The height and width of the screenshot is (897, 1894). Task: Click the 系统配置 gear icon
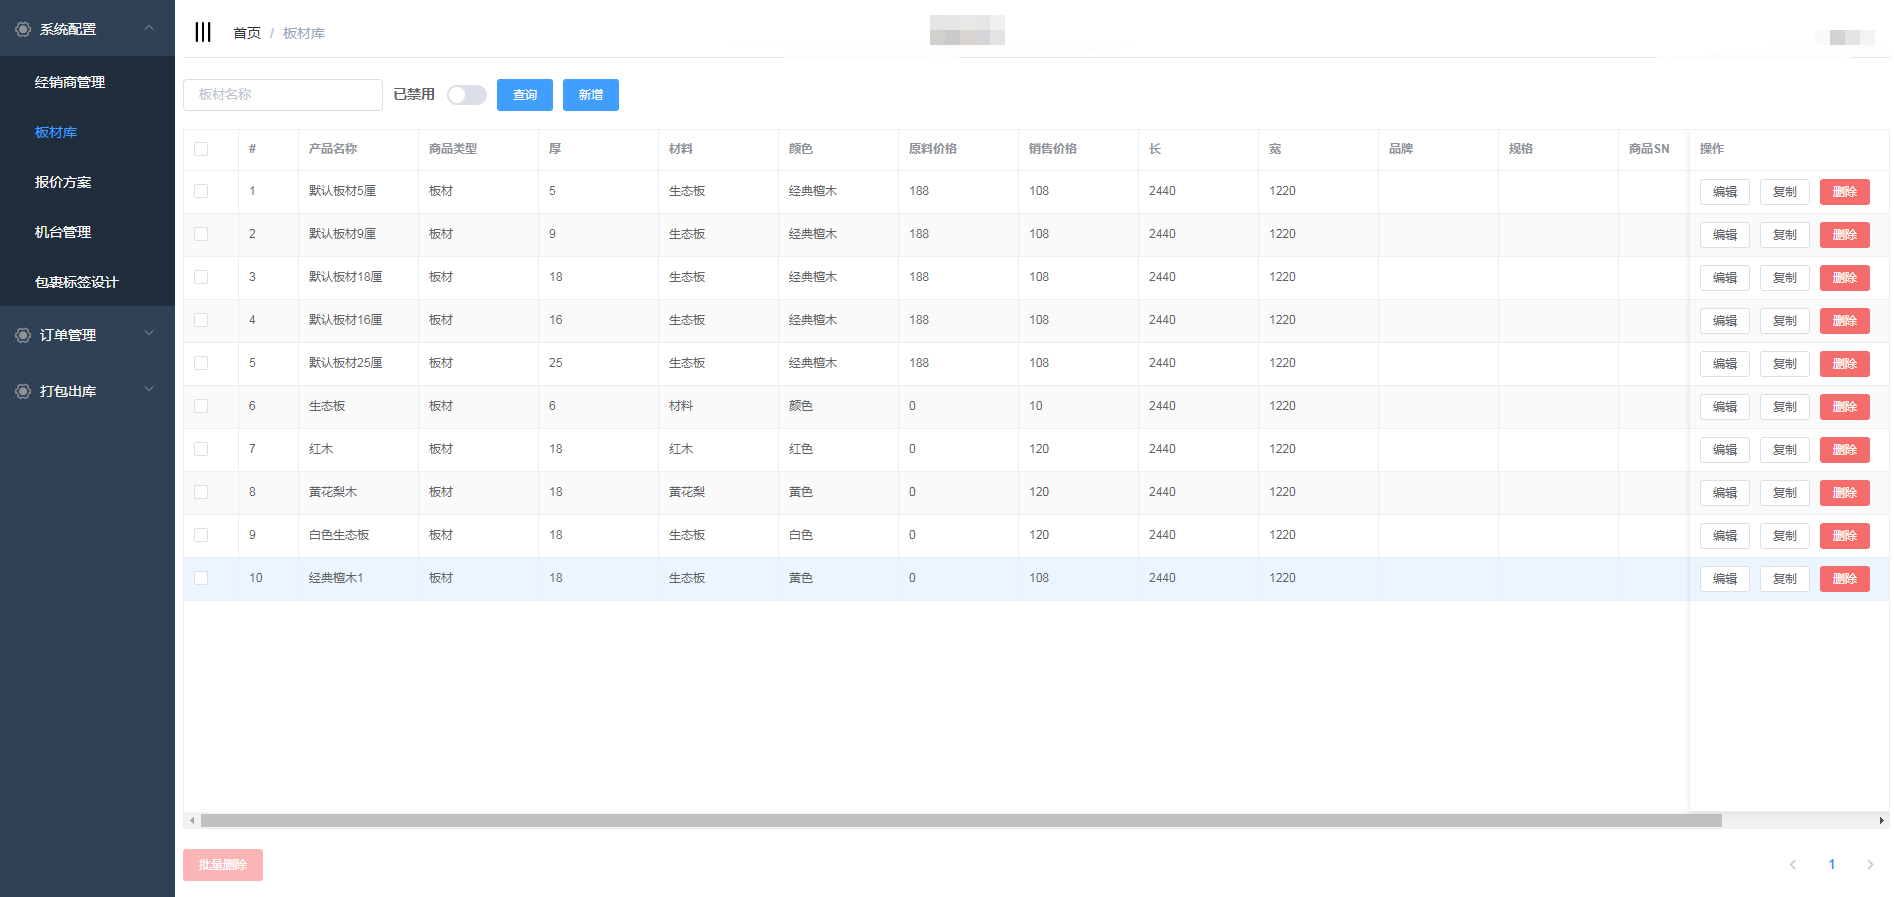click(x=23, y=29)
